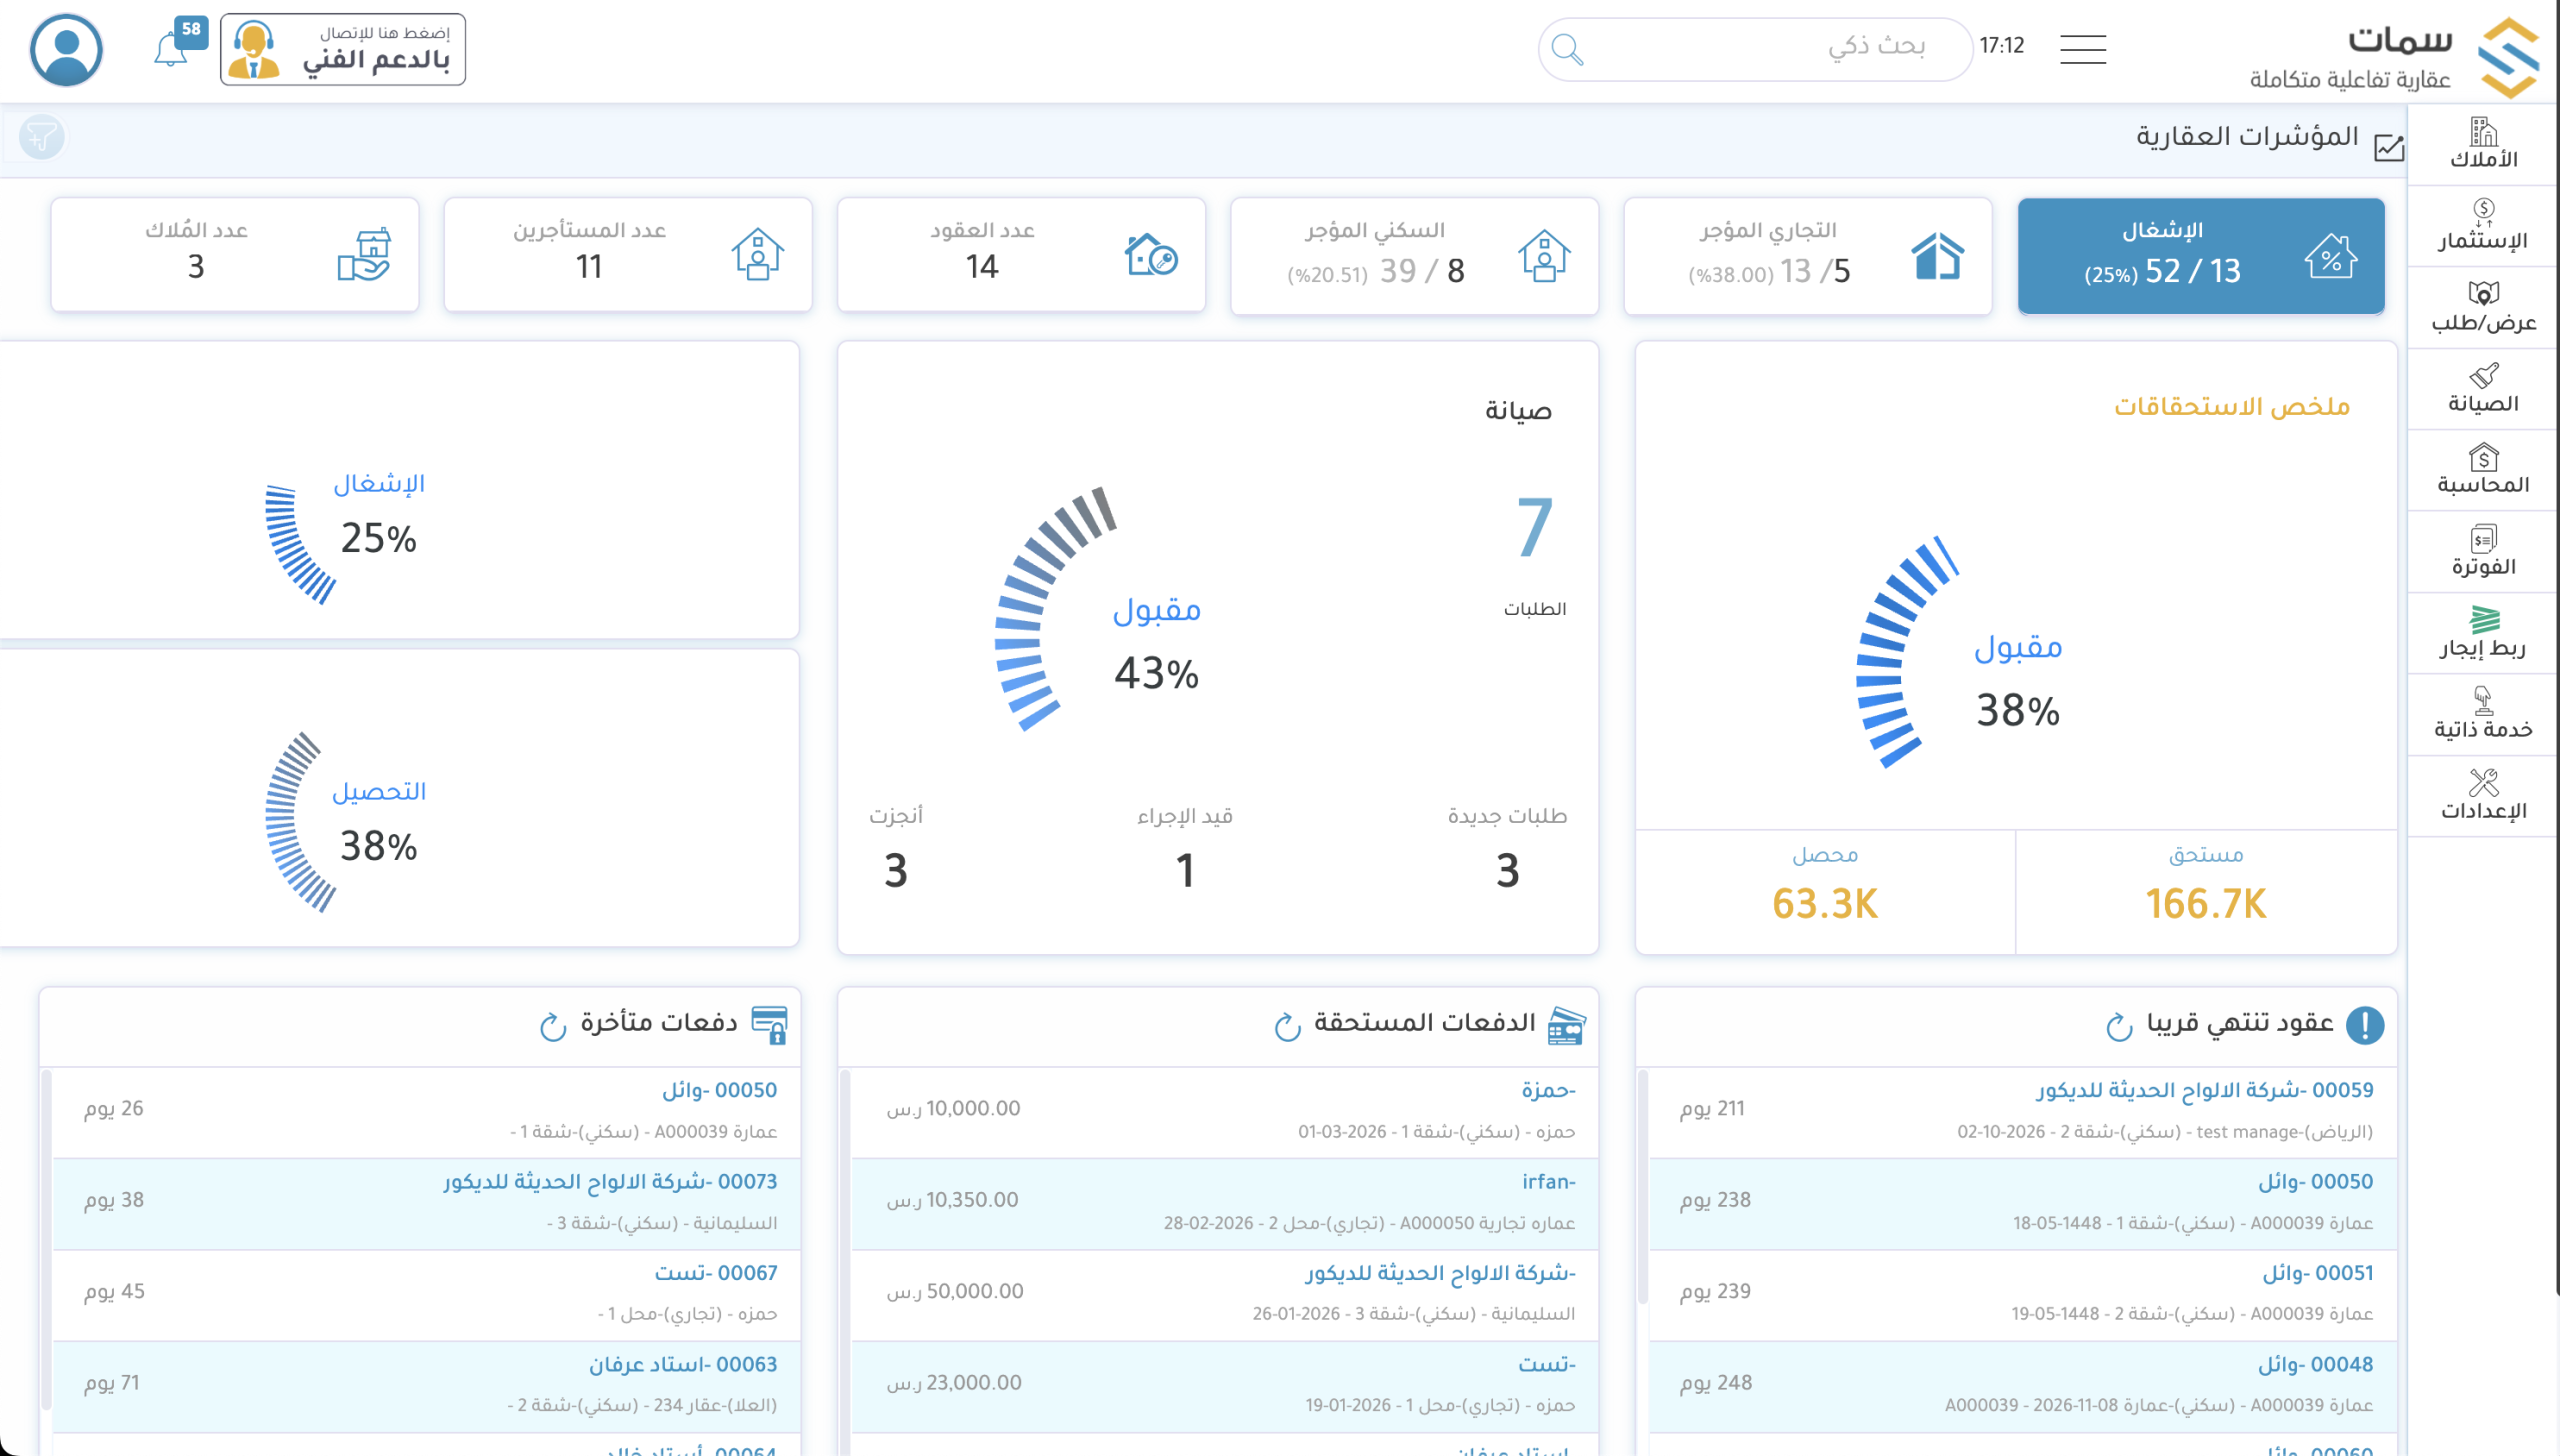Image resolution: width=2560 pixels, height=1456 pixels.
Task: Select ربط إيجار sidebar item
Action: coord(2482,633)
